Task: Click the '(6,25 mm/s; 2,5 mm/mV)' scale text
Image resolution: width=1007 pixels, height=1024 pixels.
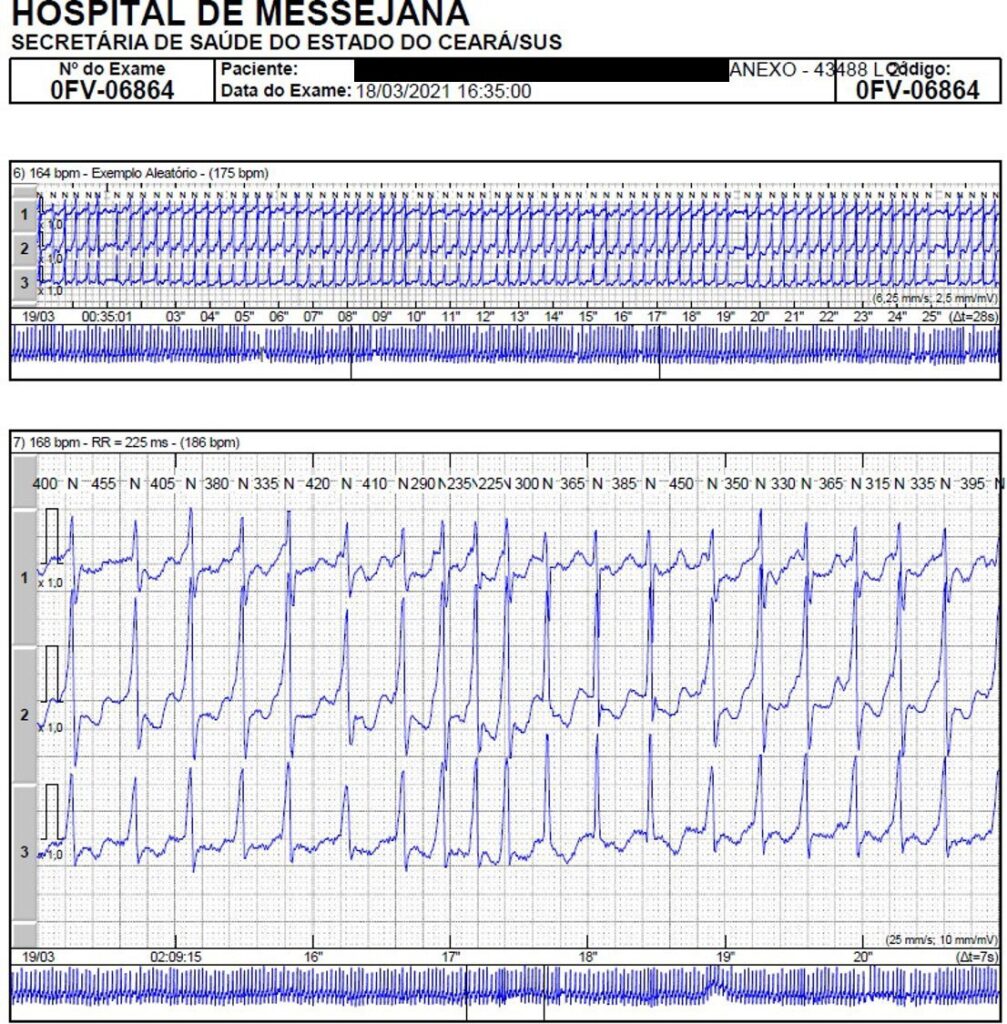Action: click(x=935, y=298)
